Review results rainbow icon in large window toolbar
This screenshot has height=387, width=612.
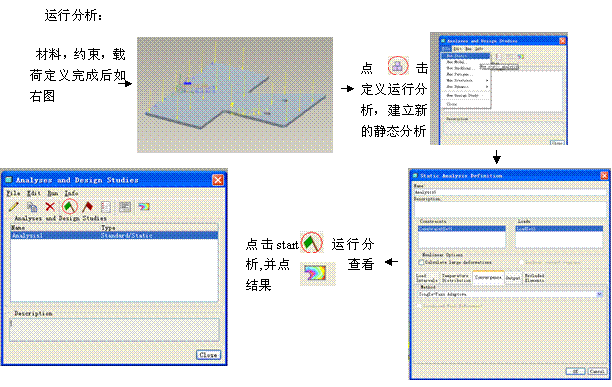tap(144, 207)
